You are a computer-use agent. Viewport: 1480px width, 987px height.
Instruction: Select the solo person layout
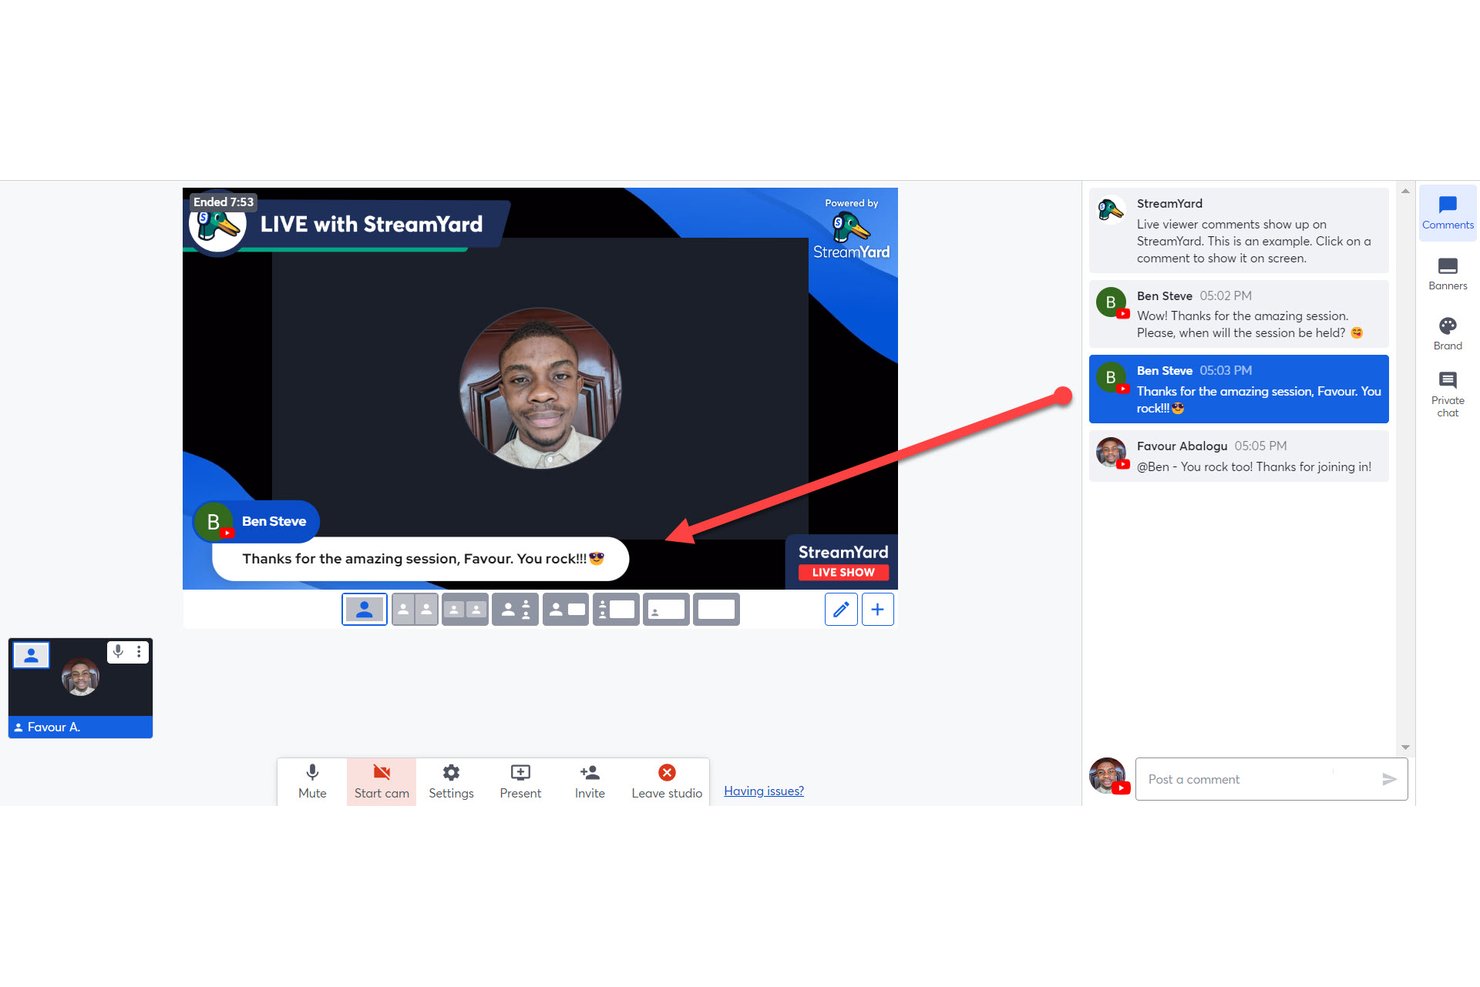pyautogui.click(x=364, y=609)
